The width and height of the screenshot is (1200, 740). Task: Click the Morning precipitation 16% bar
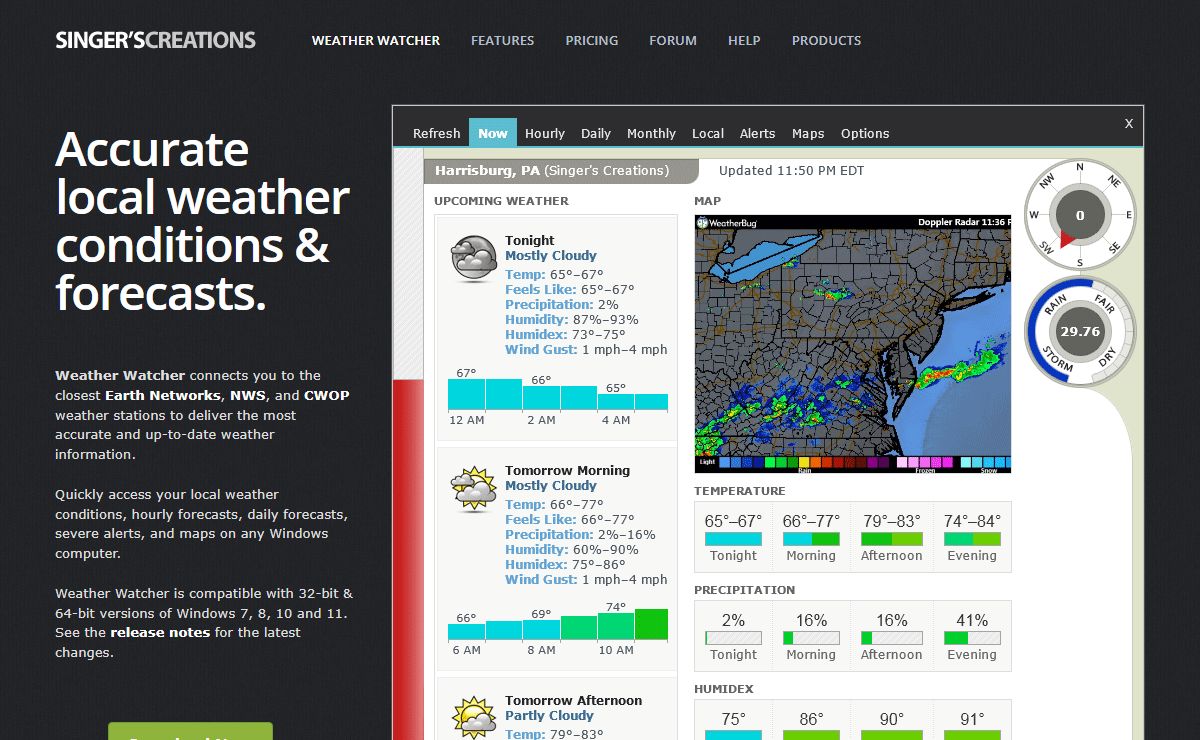[811, 637]
